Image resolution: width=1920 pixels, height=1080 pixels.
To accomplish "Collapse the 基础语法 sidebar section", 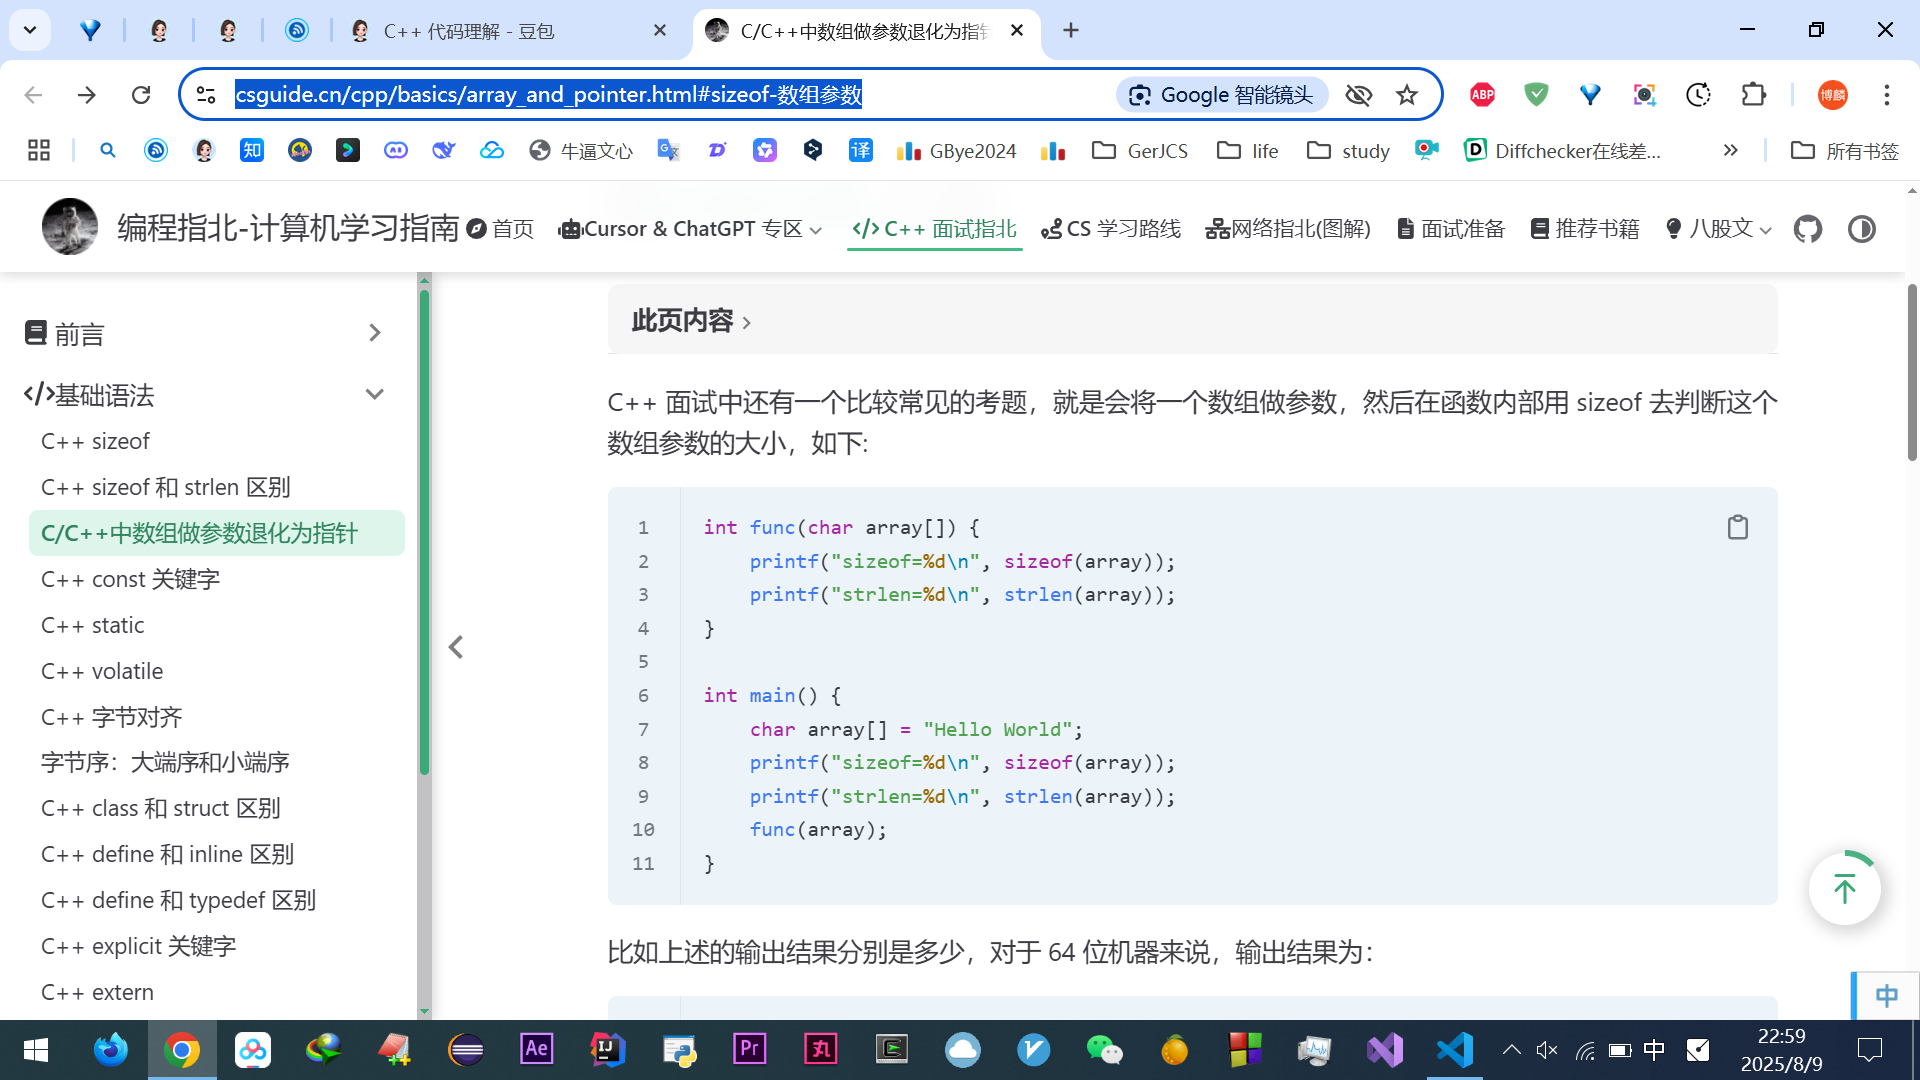I will click(x=374, y=394).
